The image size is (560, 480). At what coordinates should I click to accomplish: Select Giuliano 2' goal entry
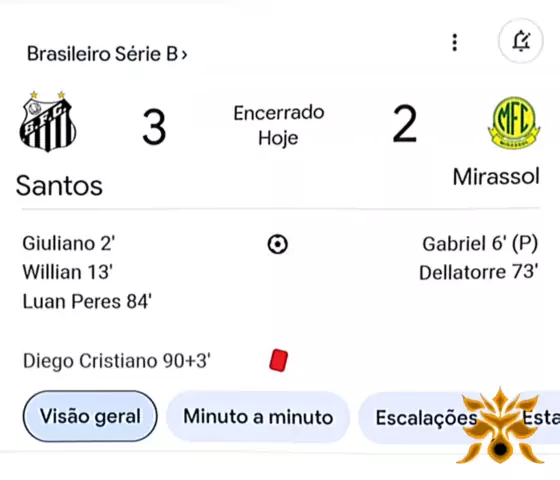(69, 244)
